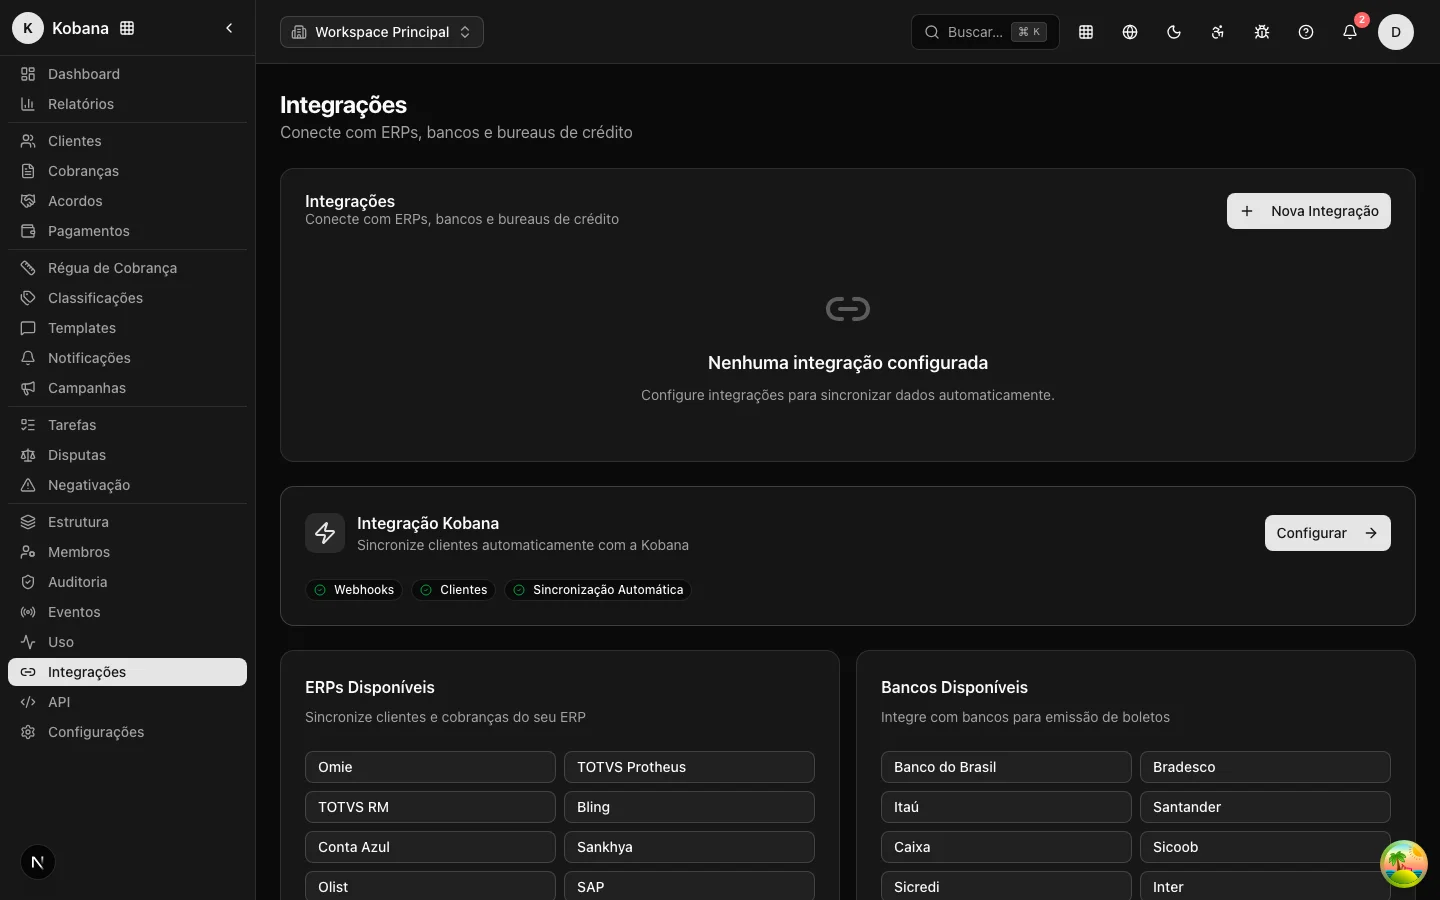The image size is (1440, 900).
Task: Open the accessibility icon in header
Action: tap(1218, 32)
